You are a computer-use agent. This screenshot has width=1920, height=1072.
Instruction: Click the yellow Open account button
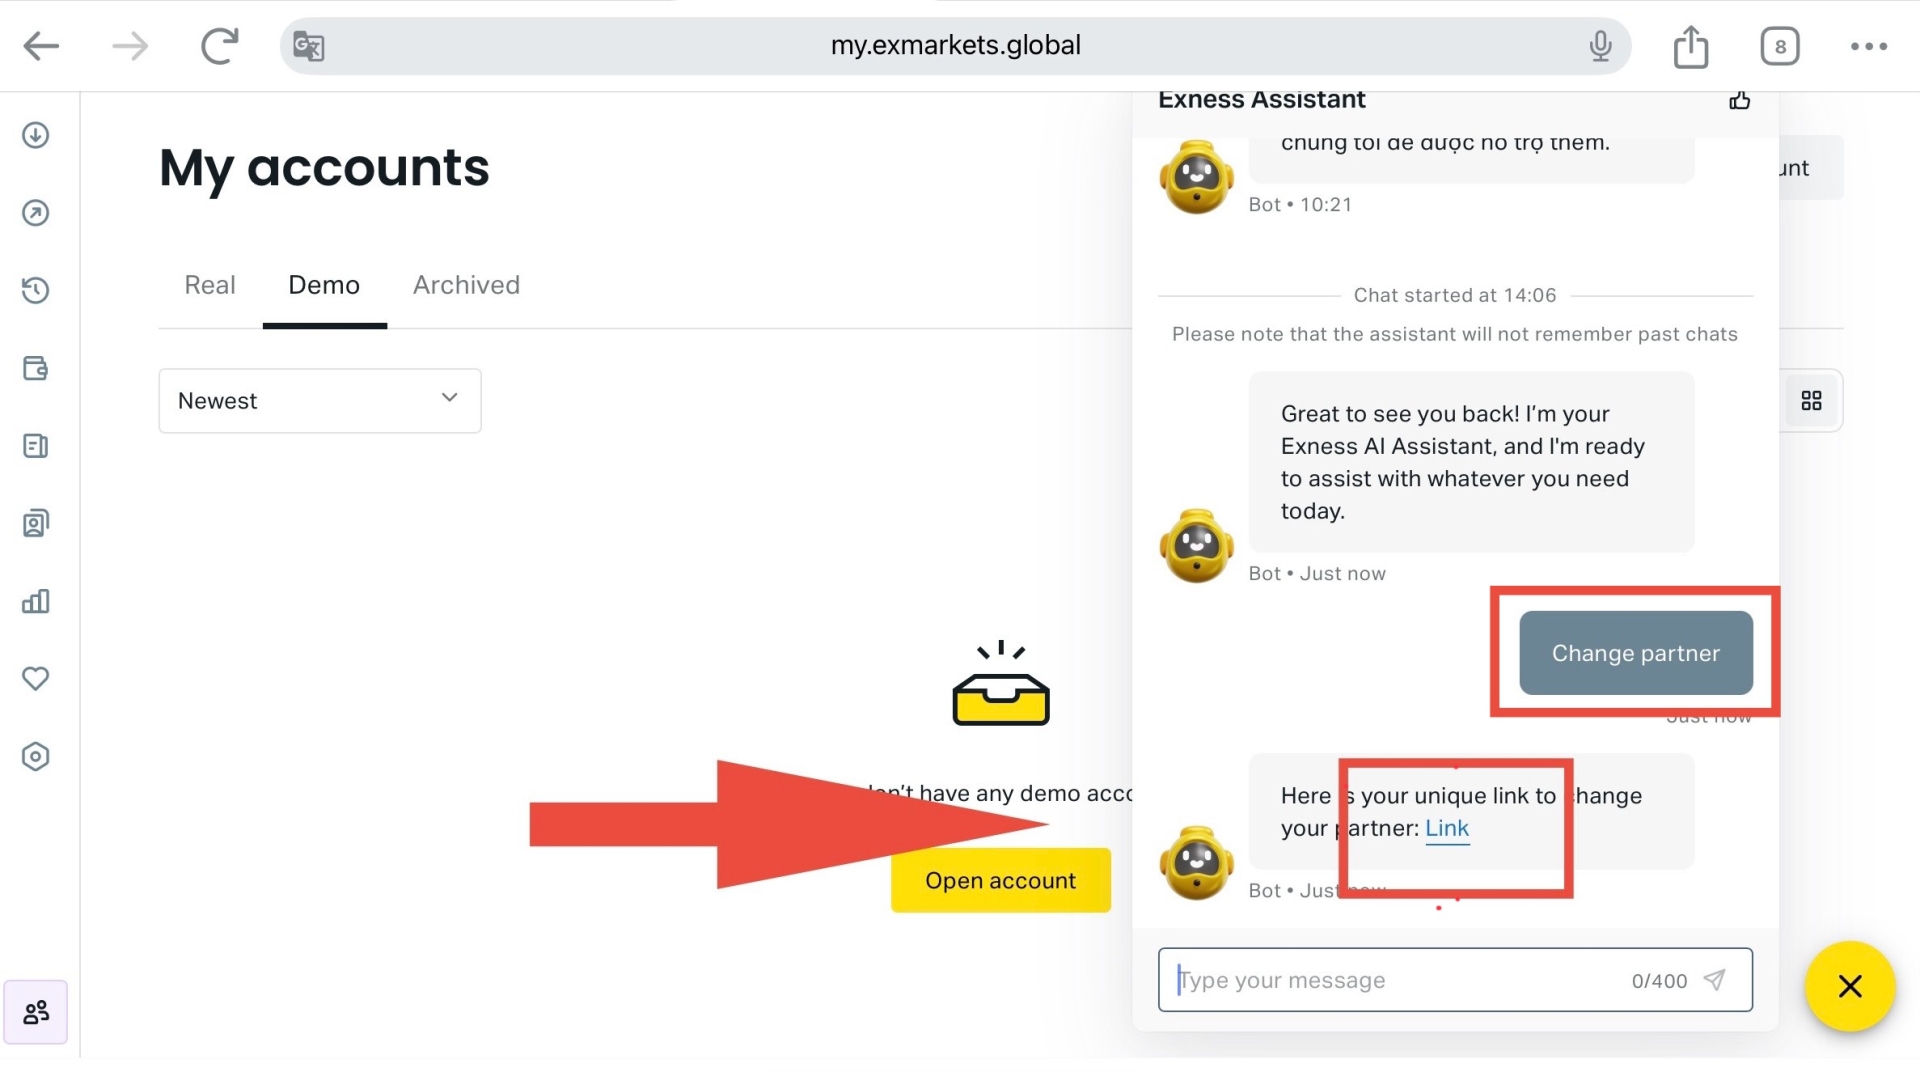tap(1000, 880)
